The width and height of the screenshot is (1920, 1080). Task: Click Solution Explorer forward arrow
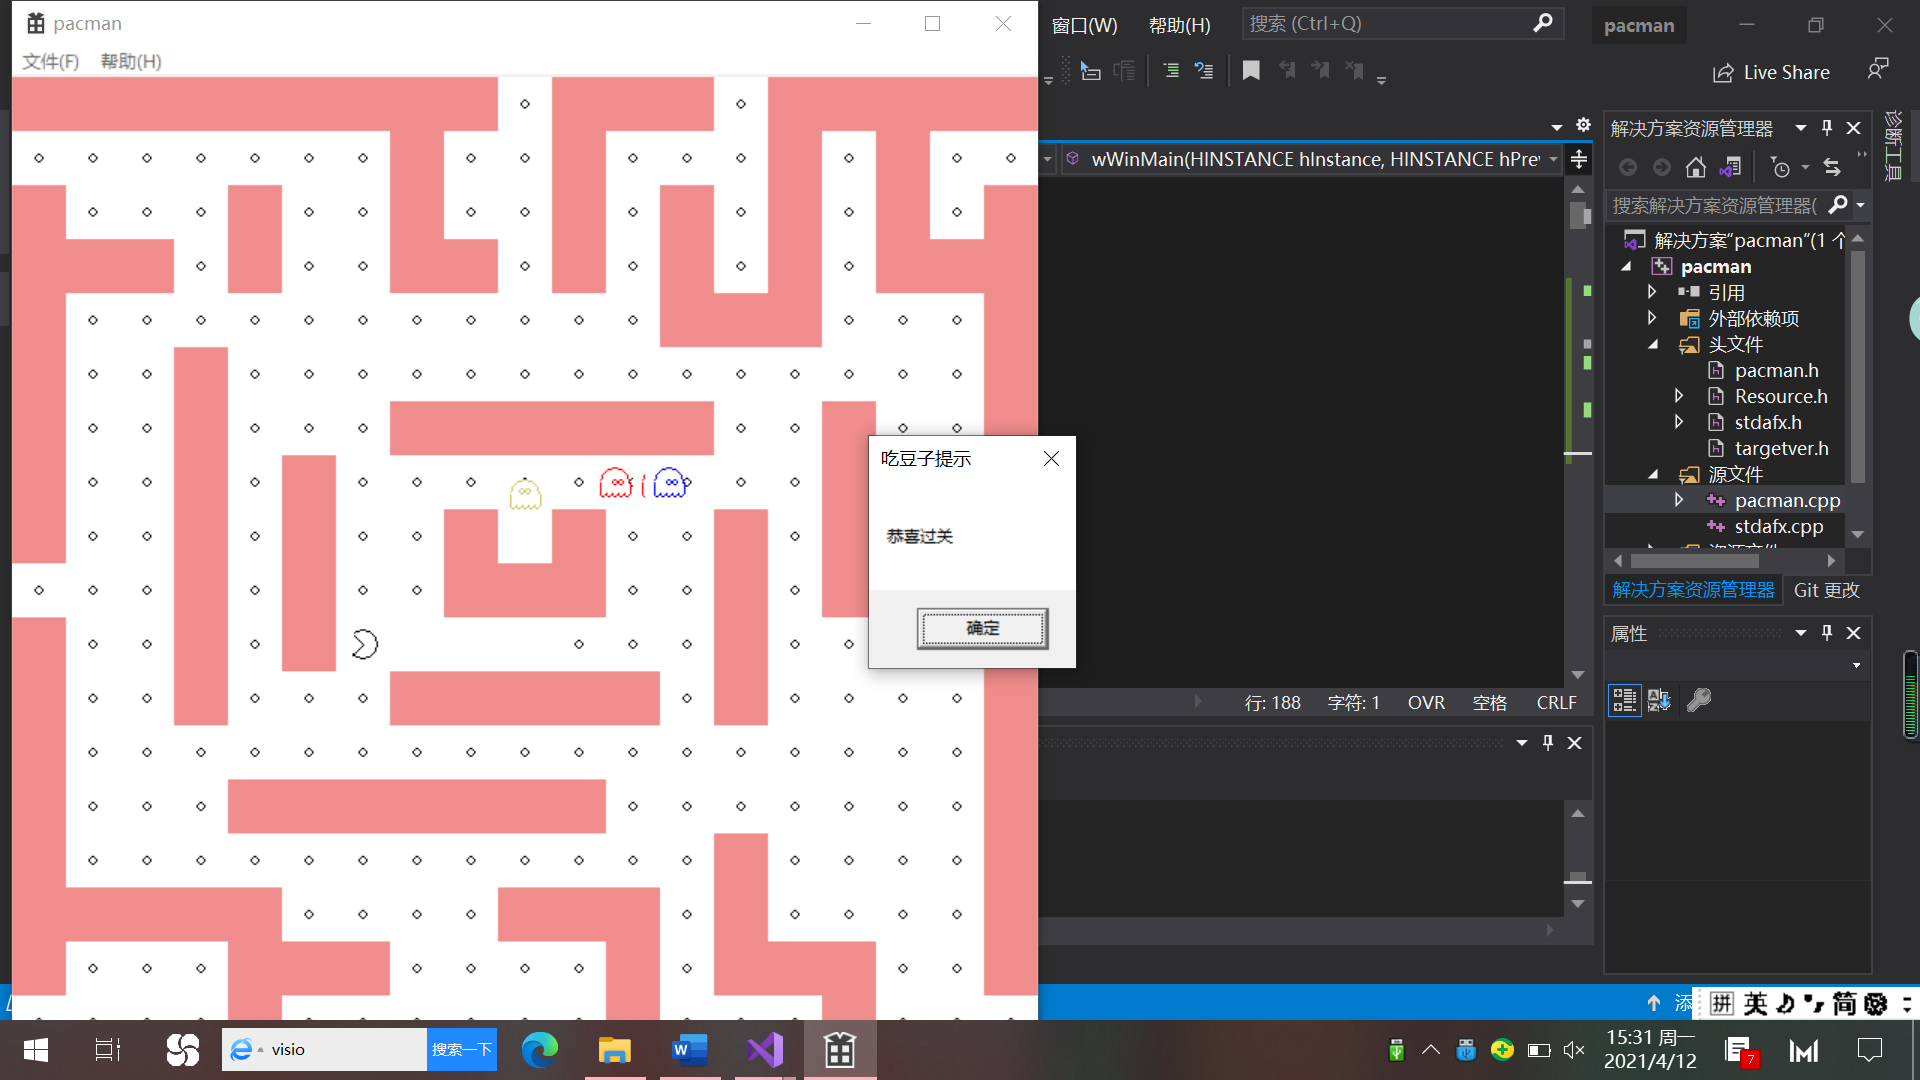[1661, 167]
